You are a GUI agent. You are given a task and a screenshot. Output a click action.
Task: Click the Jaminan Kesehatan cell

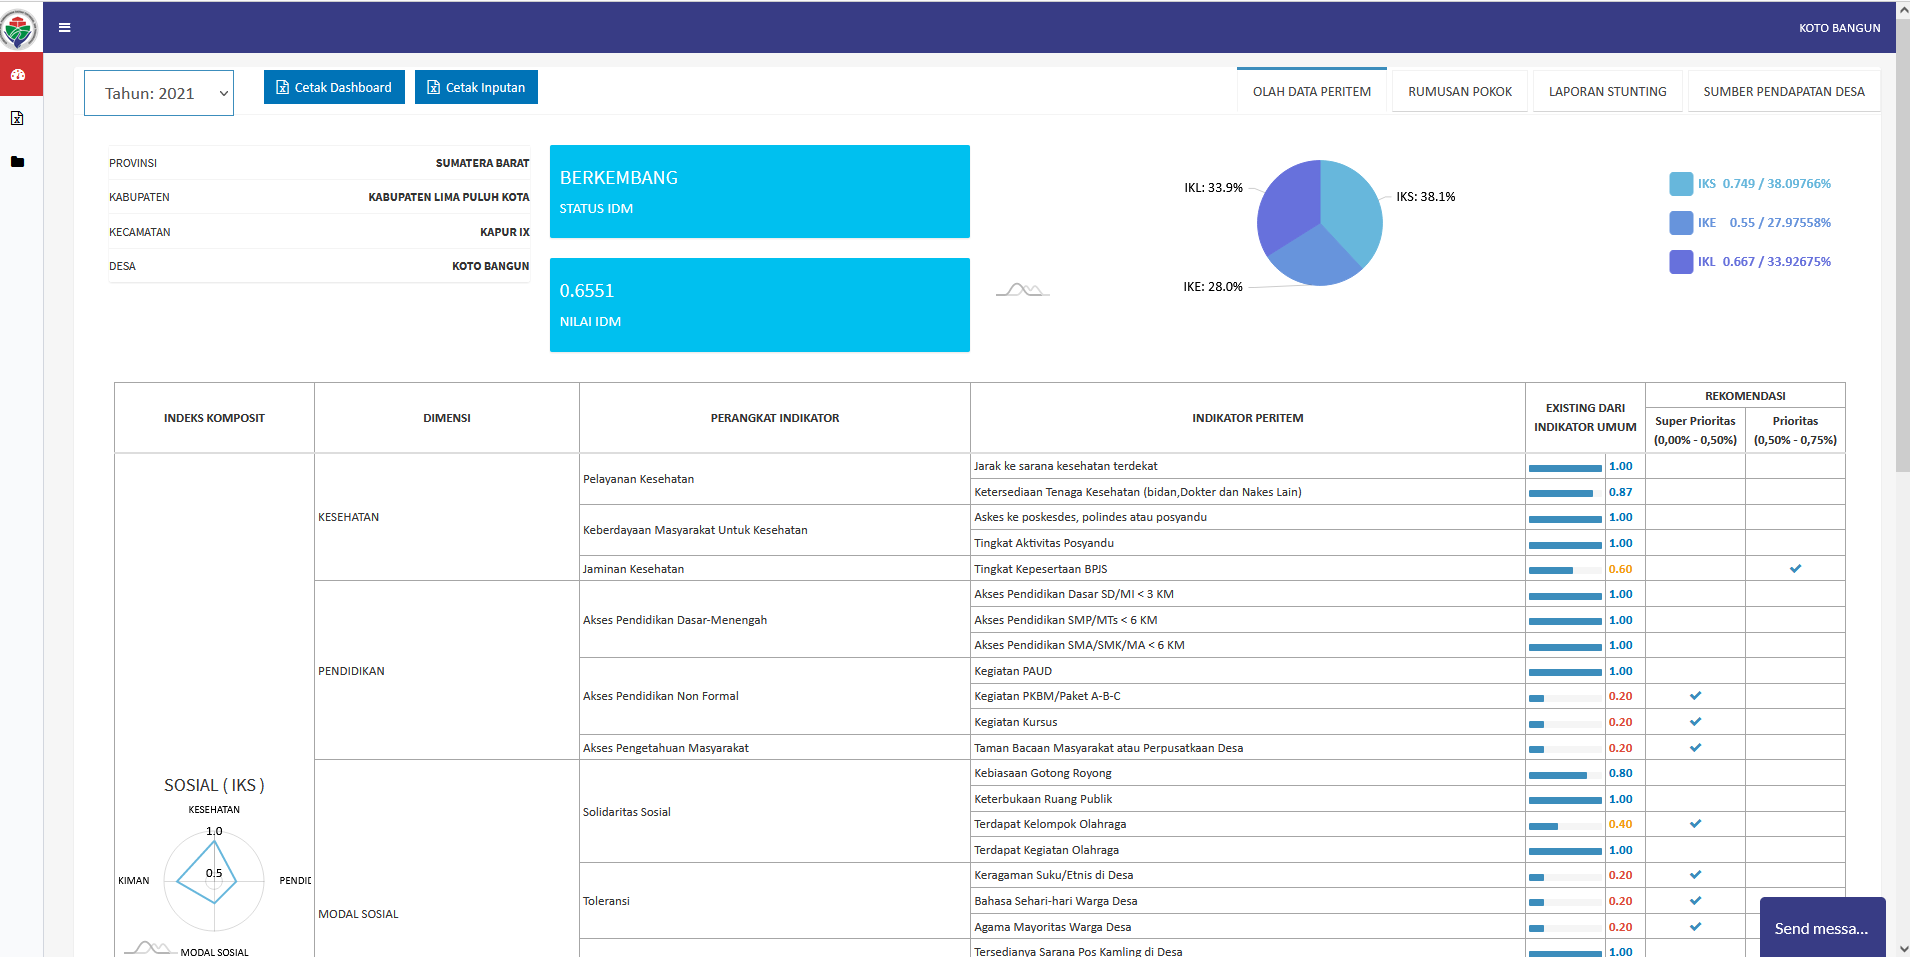(775, 568)
